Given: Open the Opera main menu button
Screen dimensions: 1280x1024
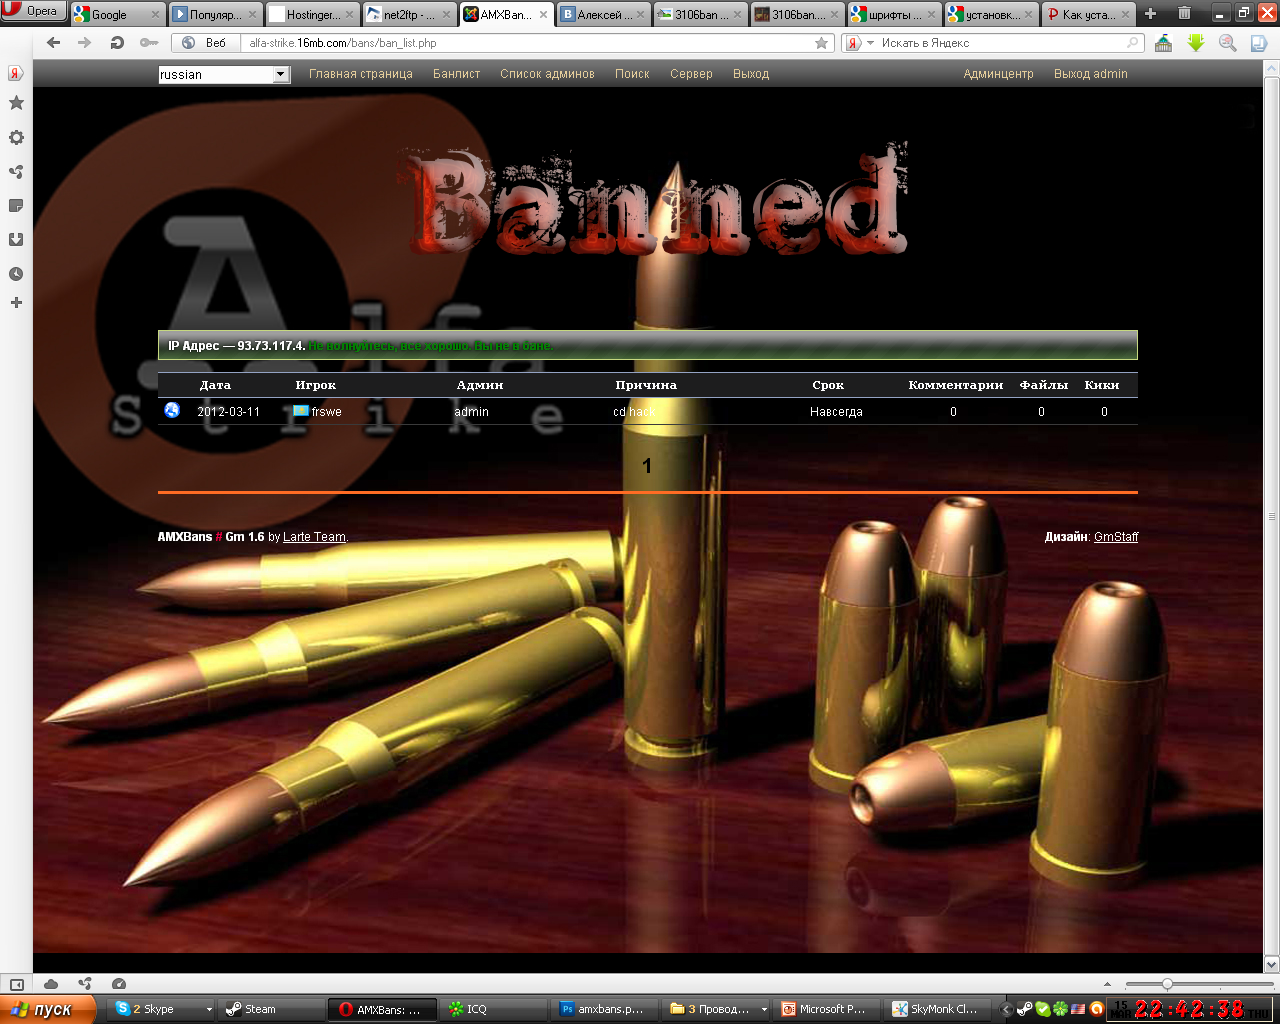Looking at the screenshot, I should point(33,11).
